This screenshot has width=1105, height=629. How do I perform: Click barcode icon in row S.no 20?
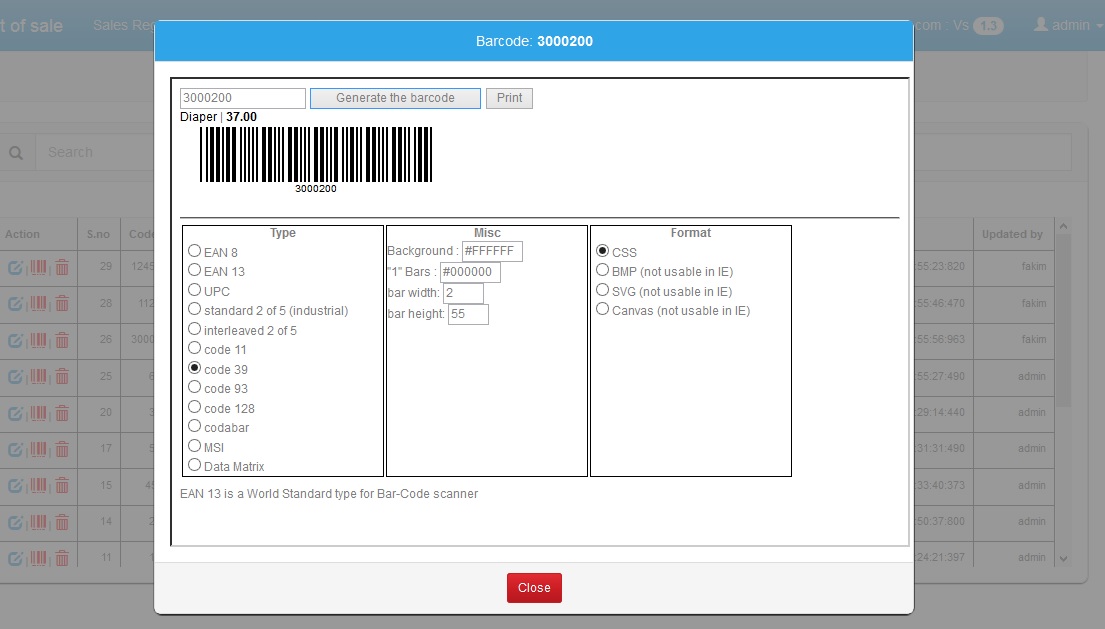click(39, 413)
